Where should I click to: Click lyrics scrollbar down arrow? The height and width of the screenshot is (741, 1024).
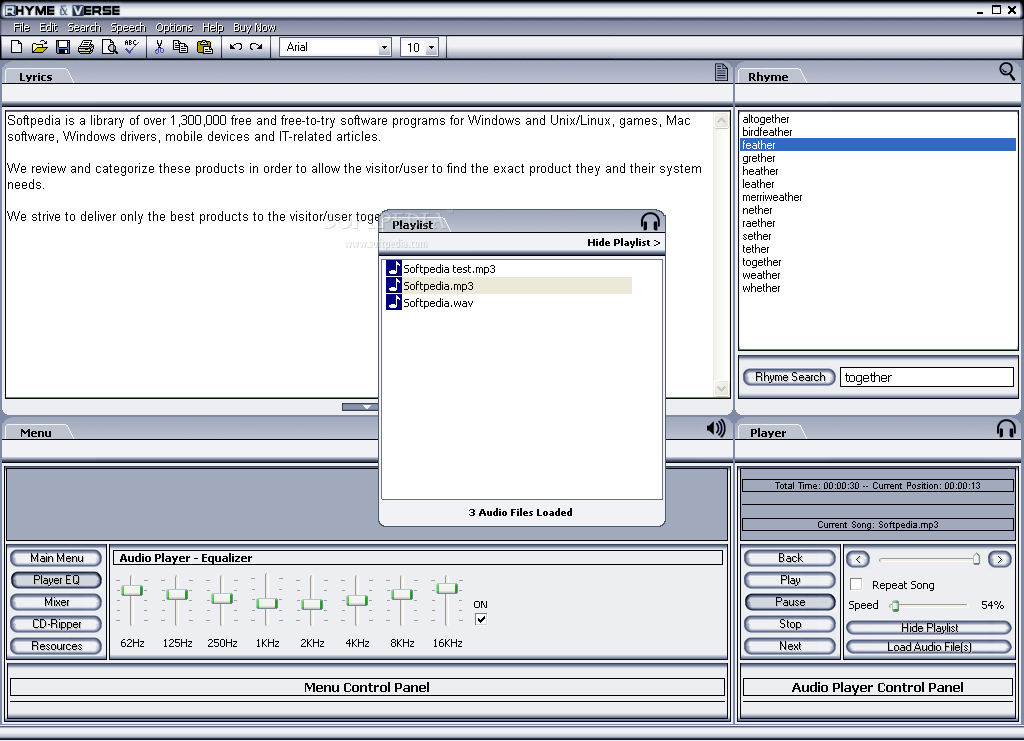point(722,388)
